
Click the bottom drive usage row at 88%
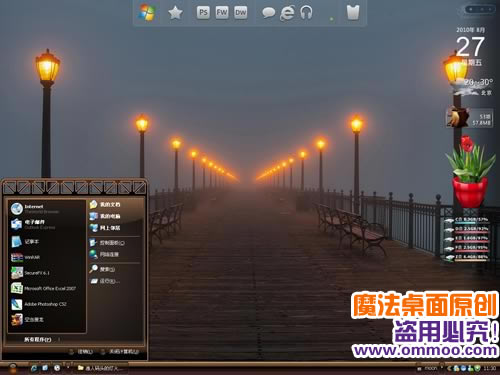coord(468,258)
